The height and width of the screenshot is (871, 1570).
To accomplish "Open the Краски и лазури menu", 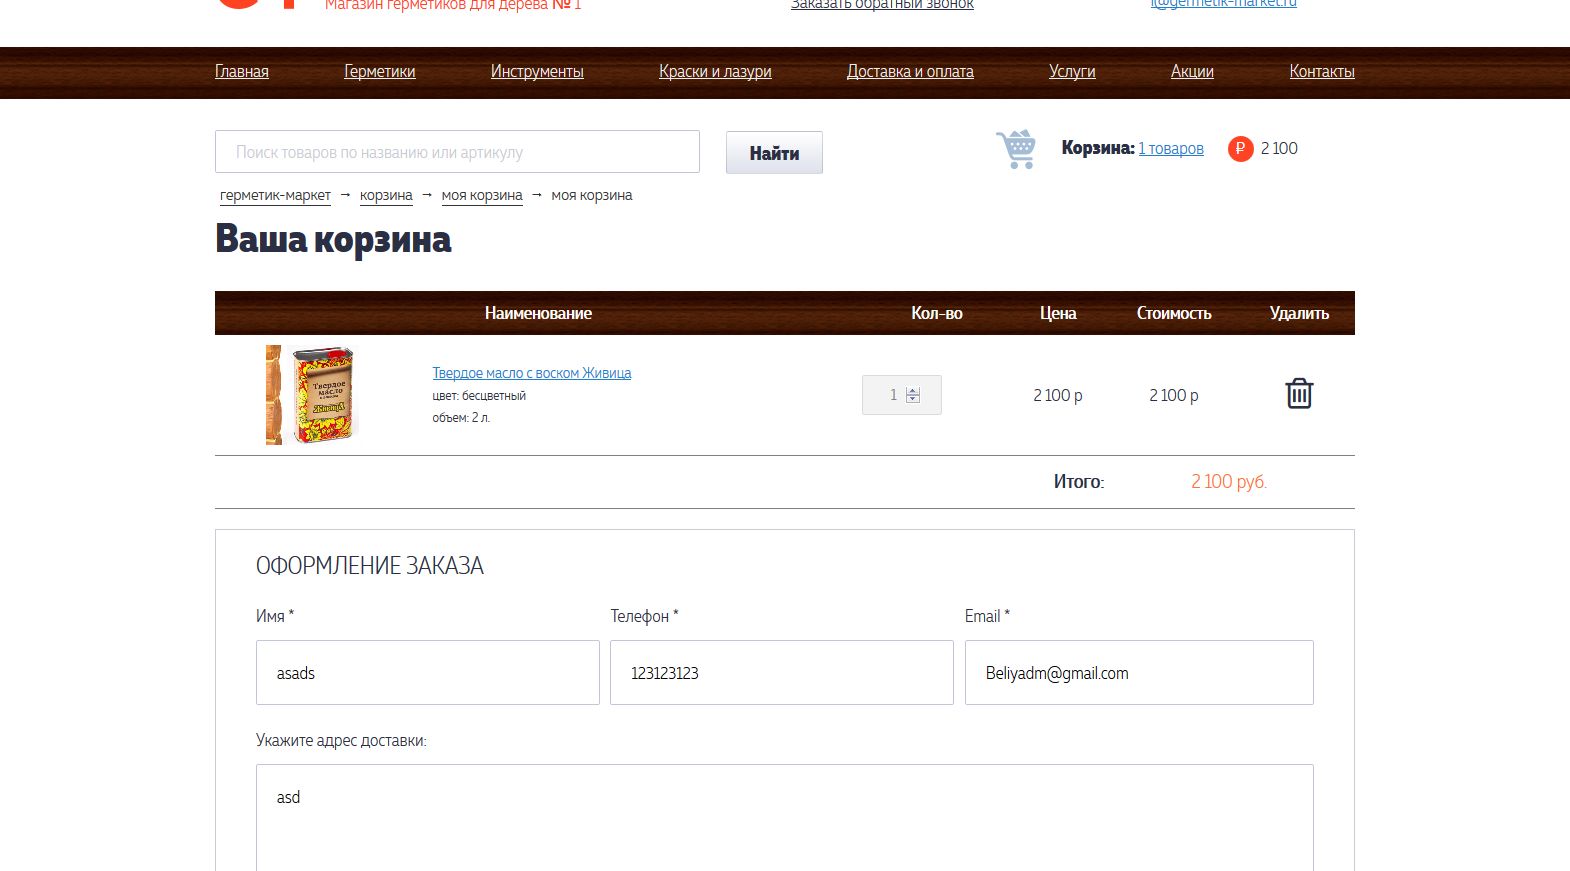I will pyautogui.click(x=715, y=72).
